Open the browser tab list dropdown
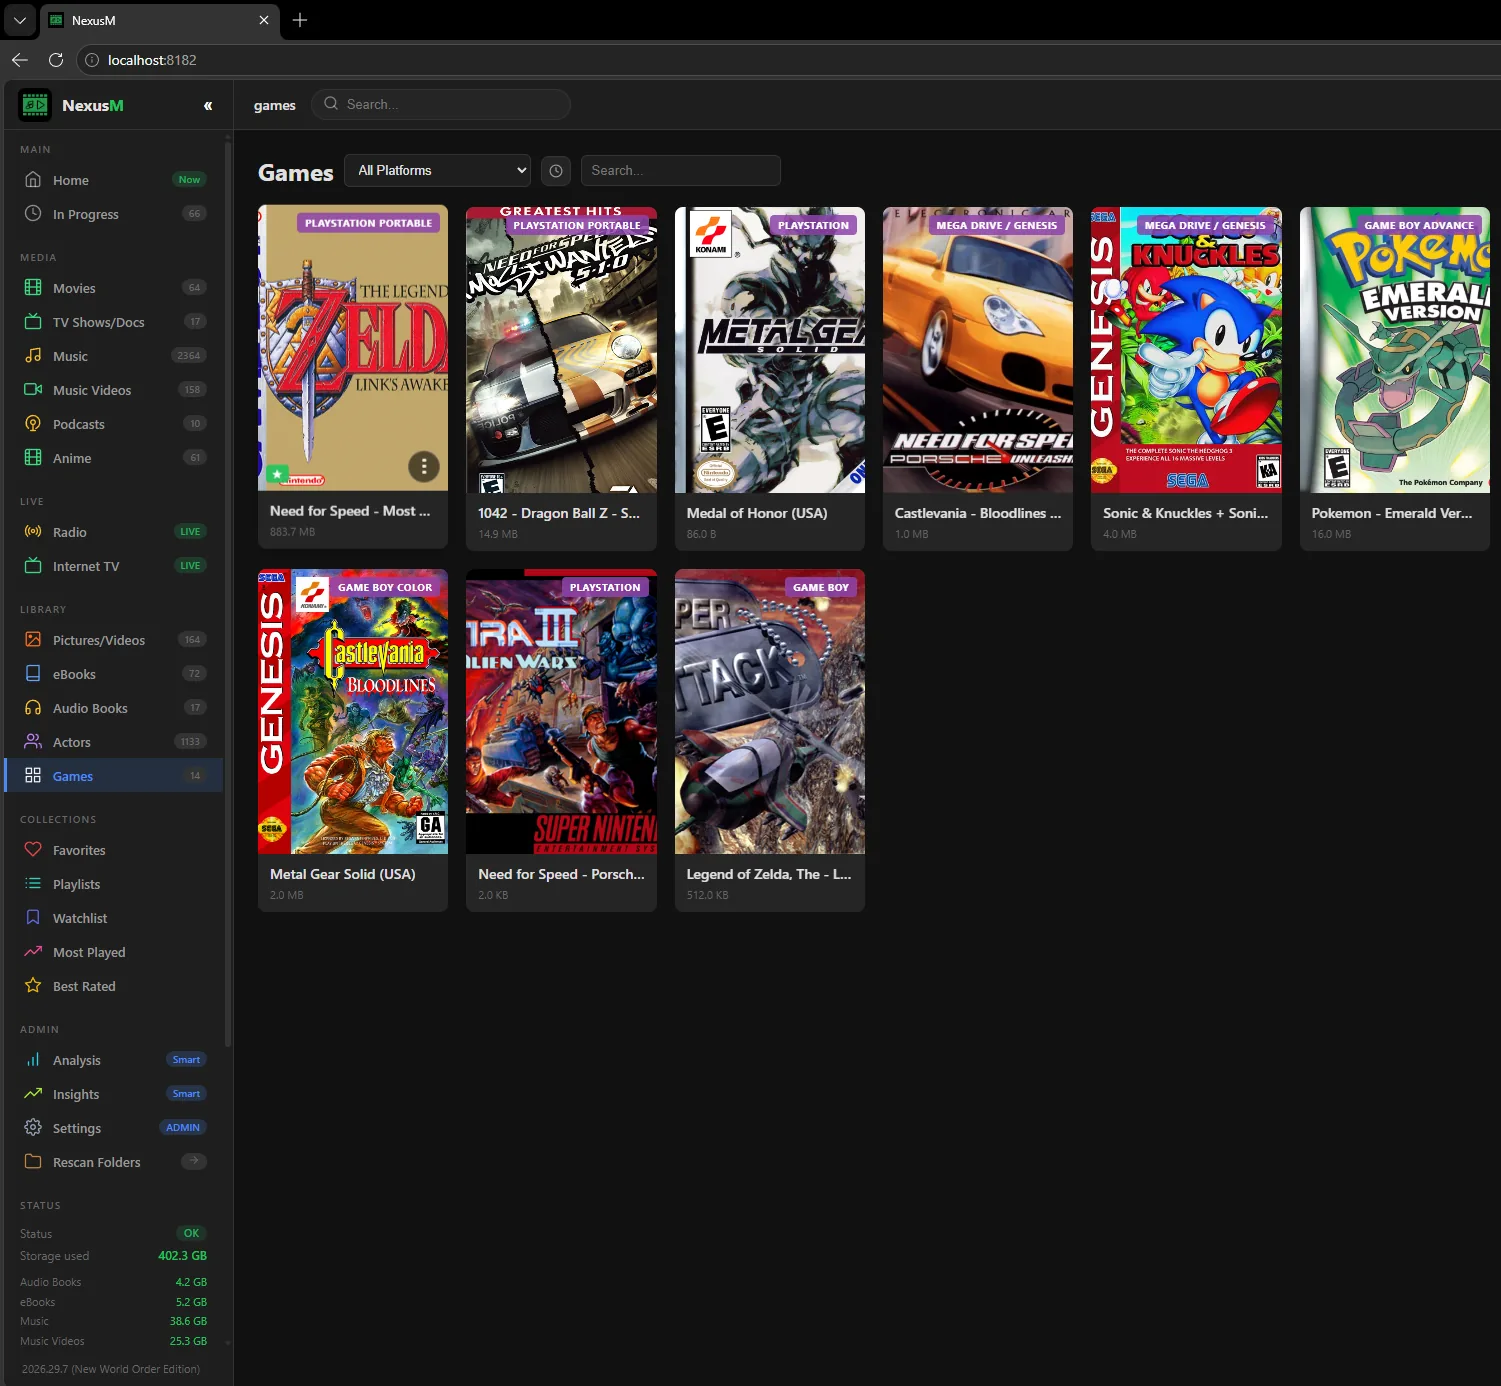 pos(19,20)
